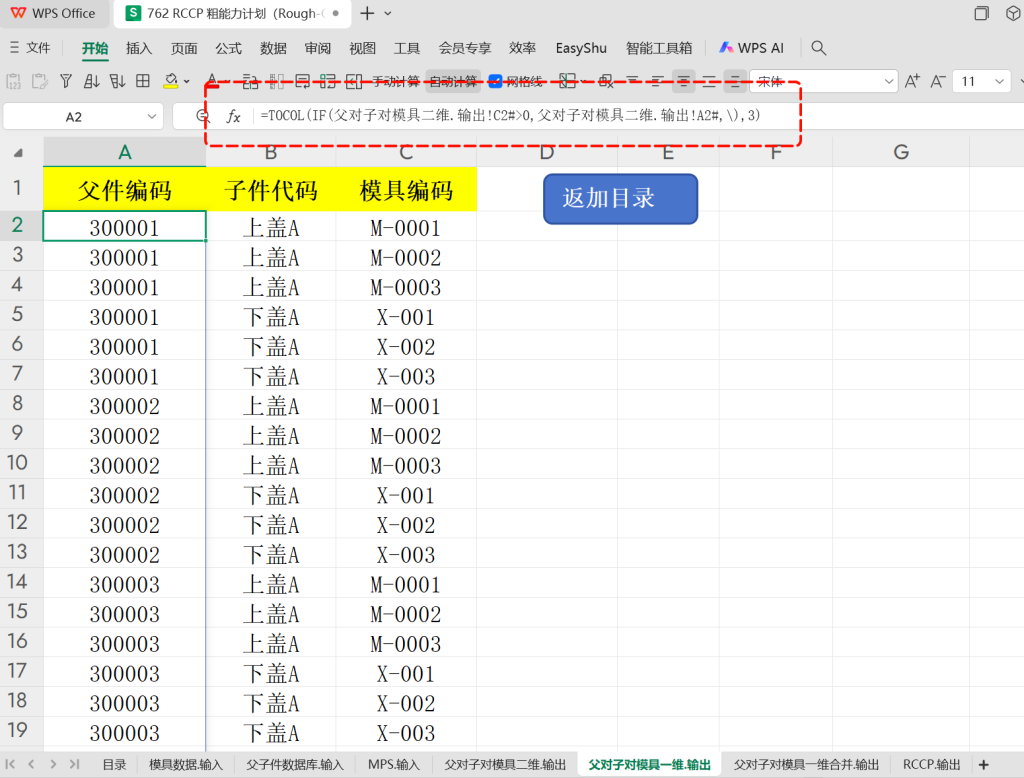Click the fx insert function icon
Image resolution: width=1024 pixels, height=778 pixels.
point(233,116)
